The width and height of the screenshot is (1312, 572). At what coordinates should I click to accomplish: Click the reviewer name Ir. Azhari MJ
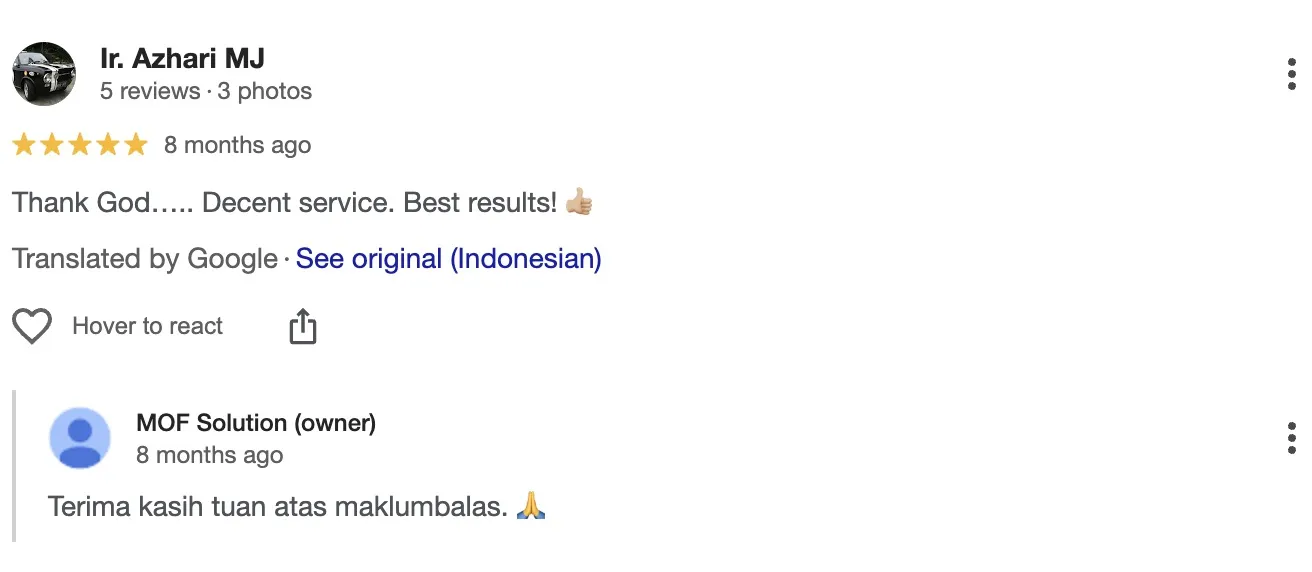click(x=182, y=58)
